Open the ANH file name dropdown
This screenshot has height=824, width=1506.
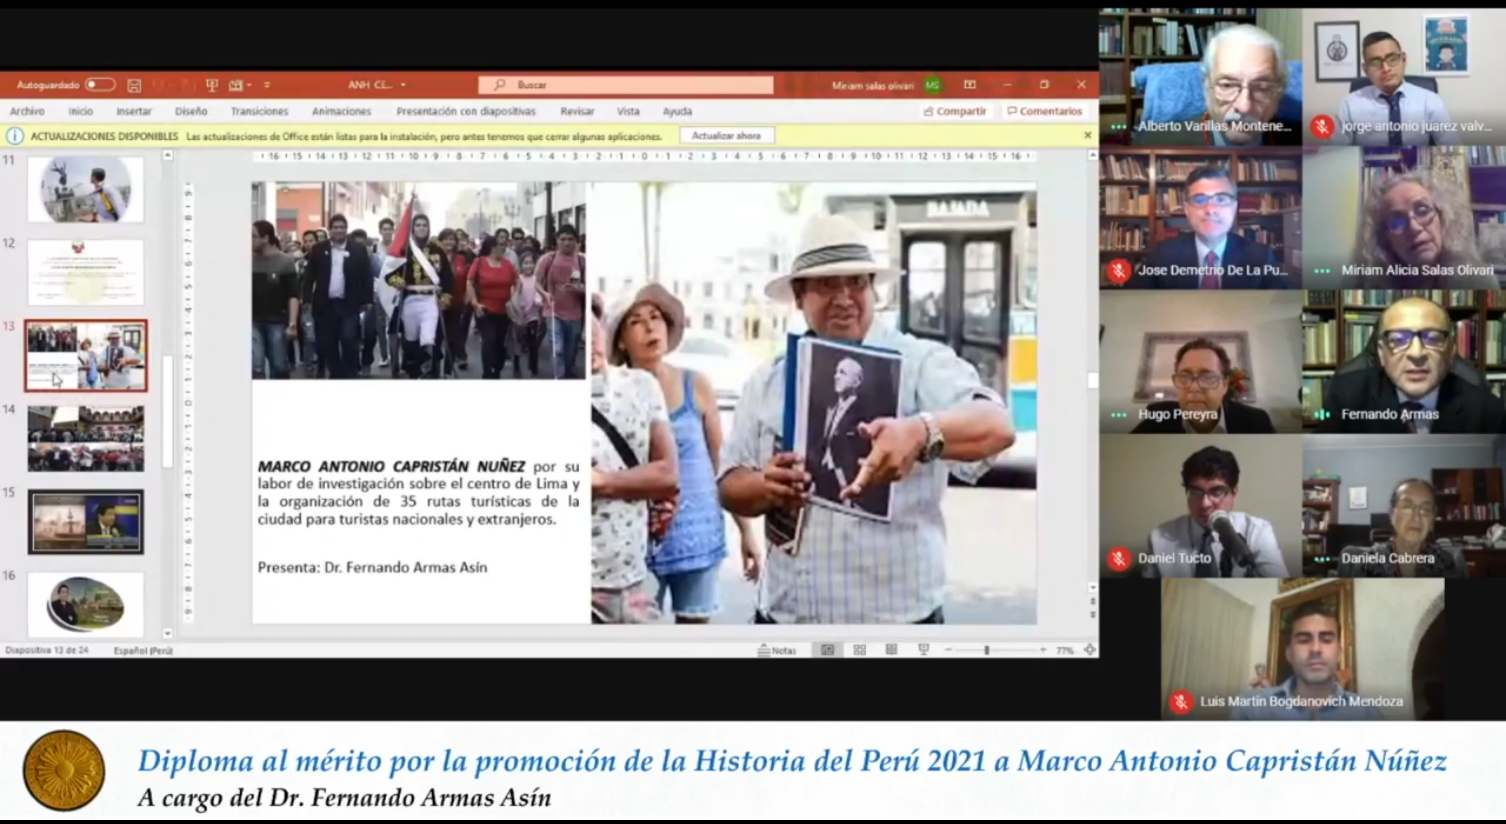[403, 85]
